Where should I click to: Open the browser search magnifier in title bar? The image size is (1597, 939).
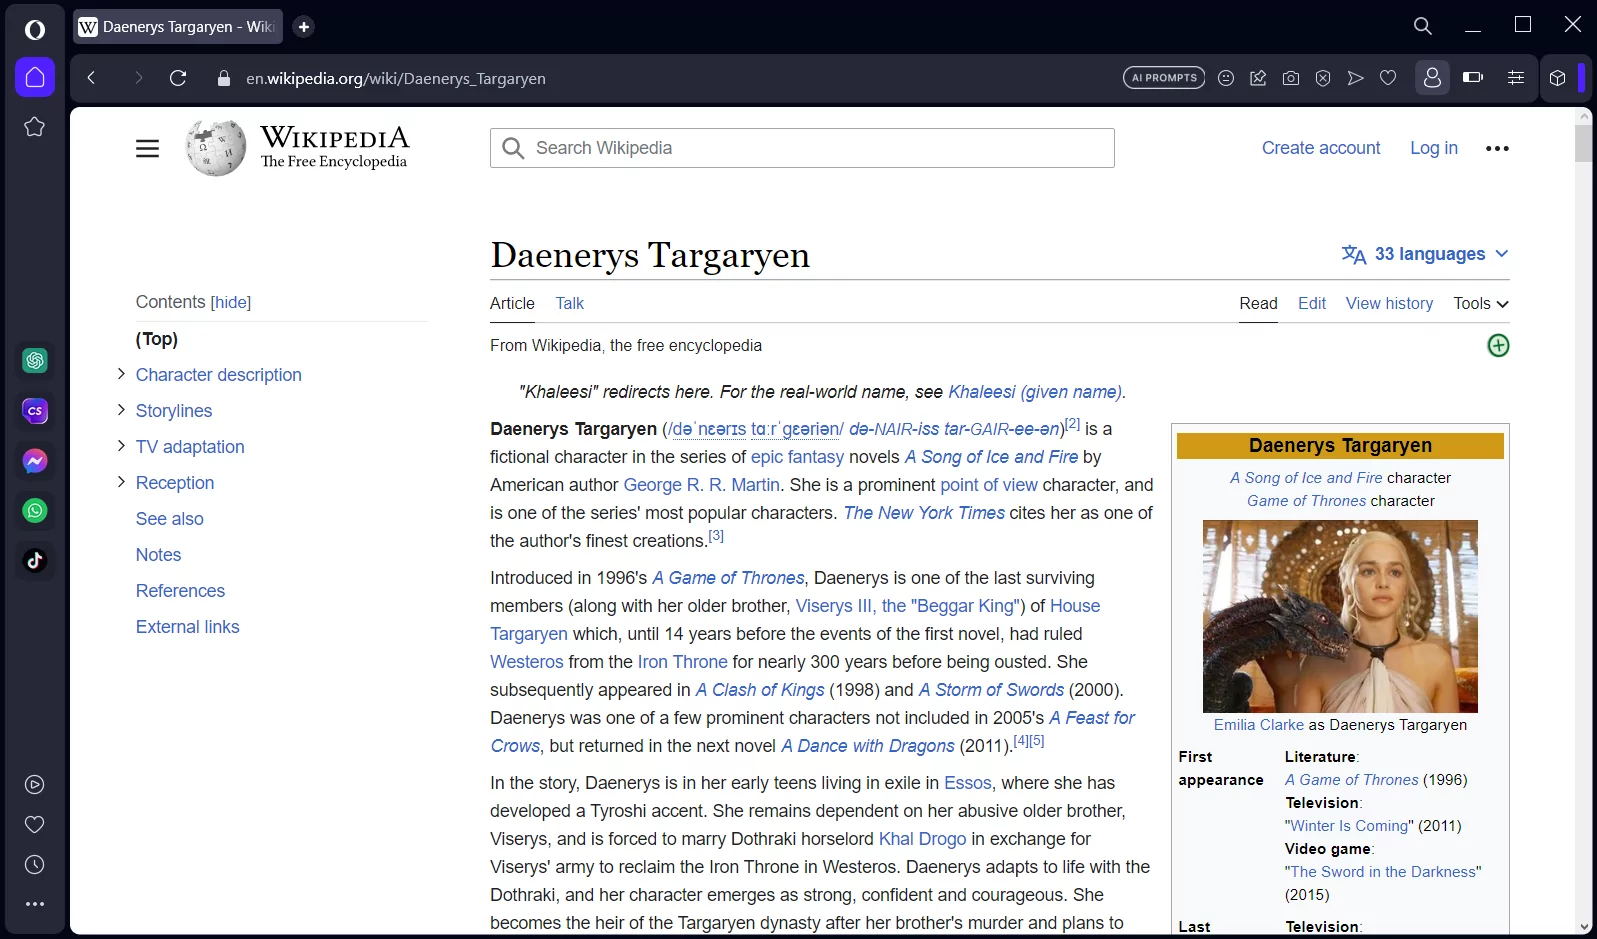(1423, 26)
